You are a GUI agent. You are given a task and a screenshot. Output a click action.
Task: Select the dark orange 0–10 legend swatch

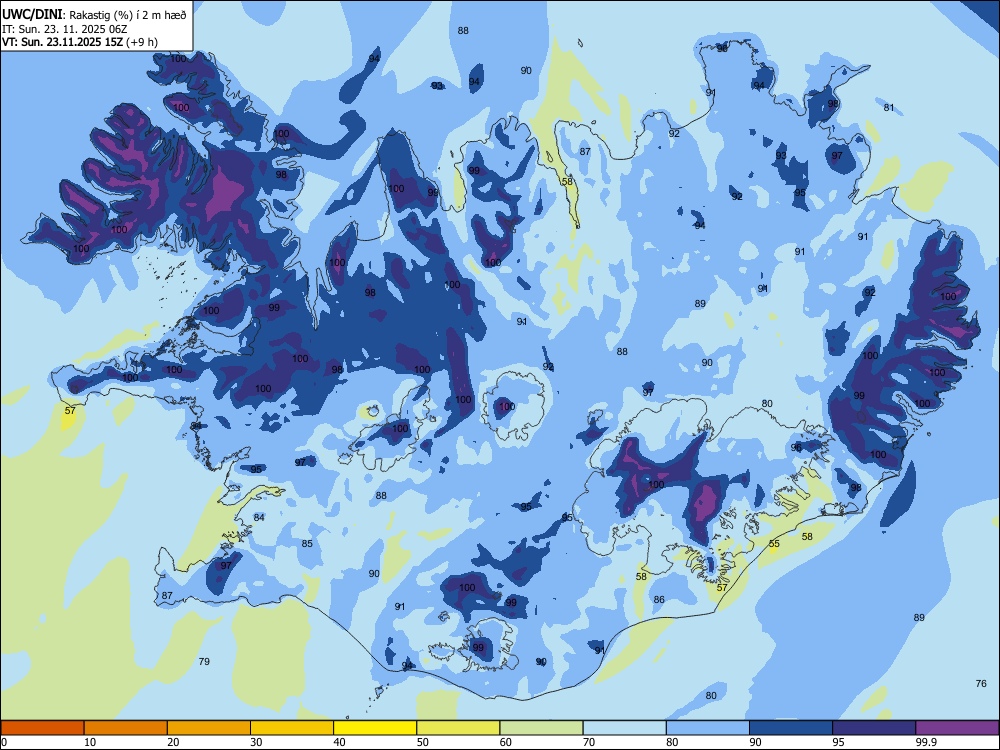[42, 728]
